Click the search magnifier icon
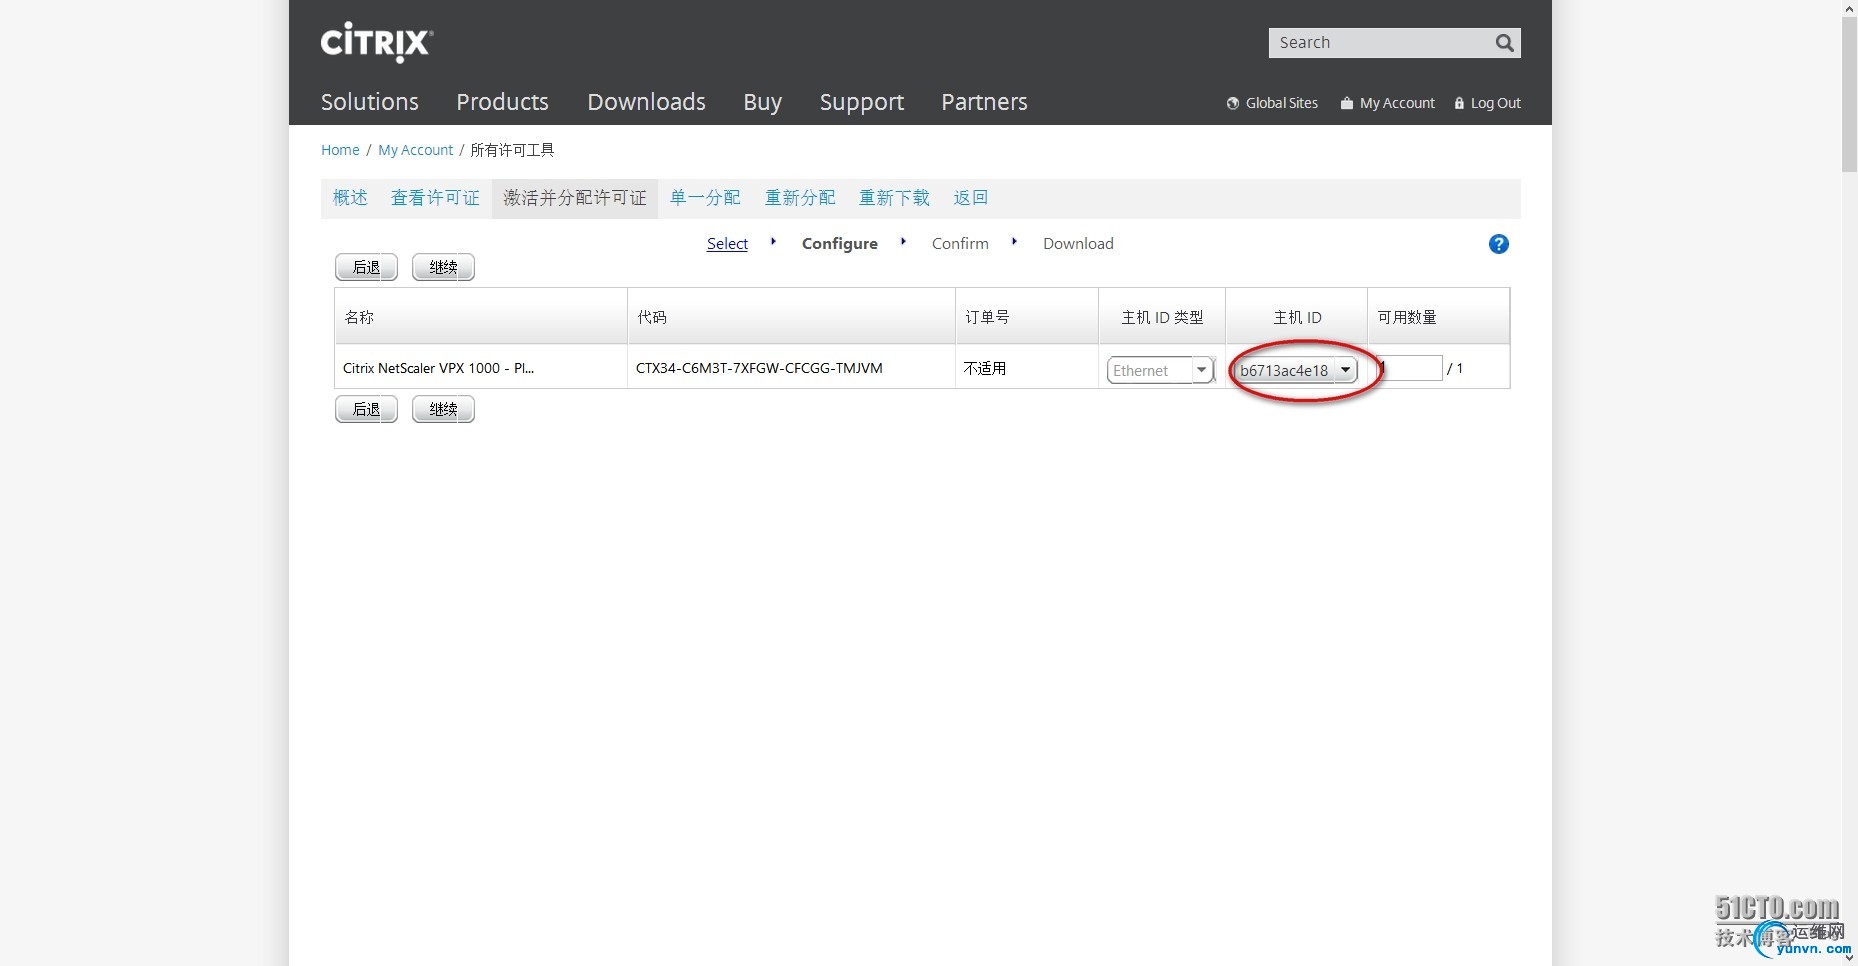The image size is (1858, 966). pos(1504,43)
